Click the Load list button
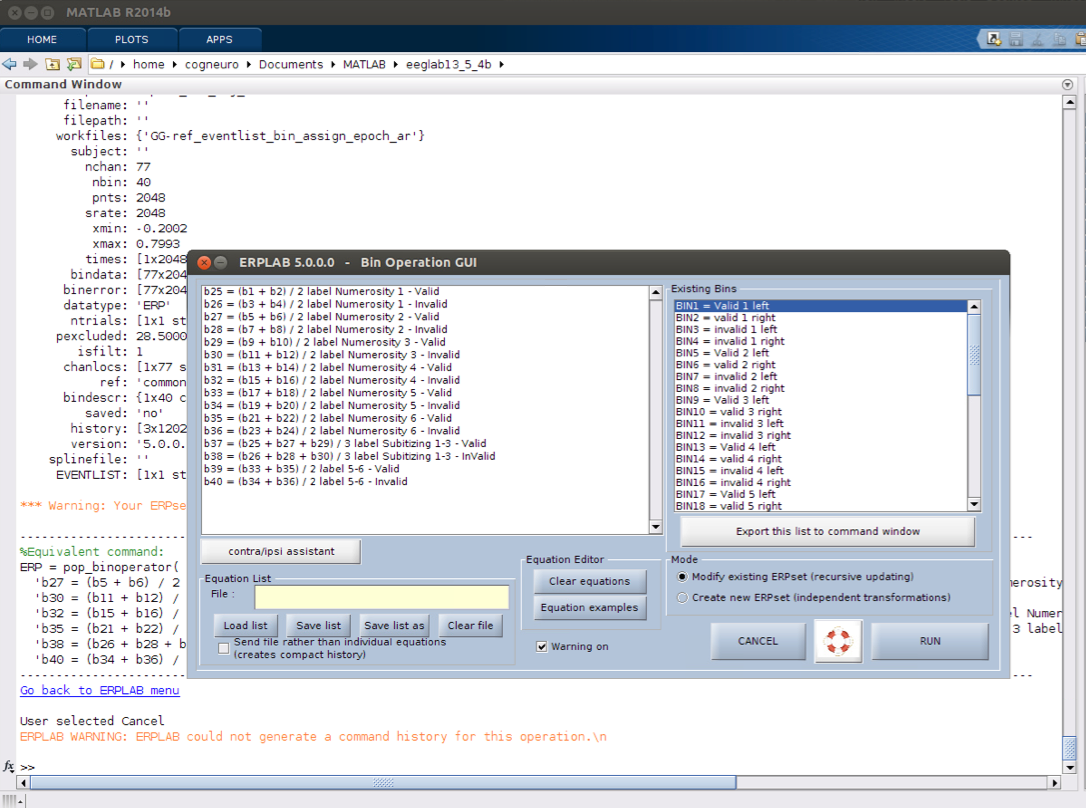Image resolution: width=1086 pixels, height=808 pixels. pyautogui.click(x=245, y=625)
